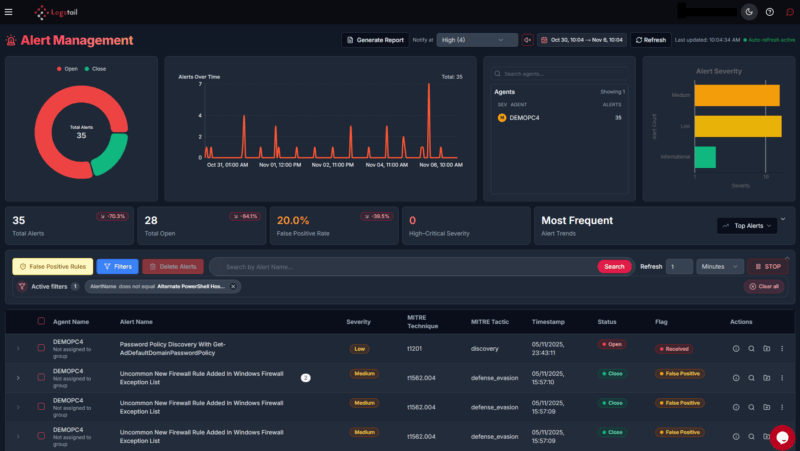Click the Timestamp column header

click(548, 321)
